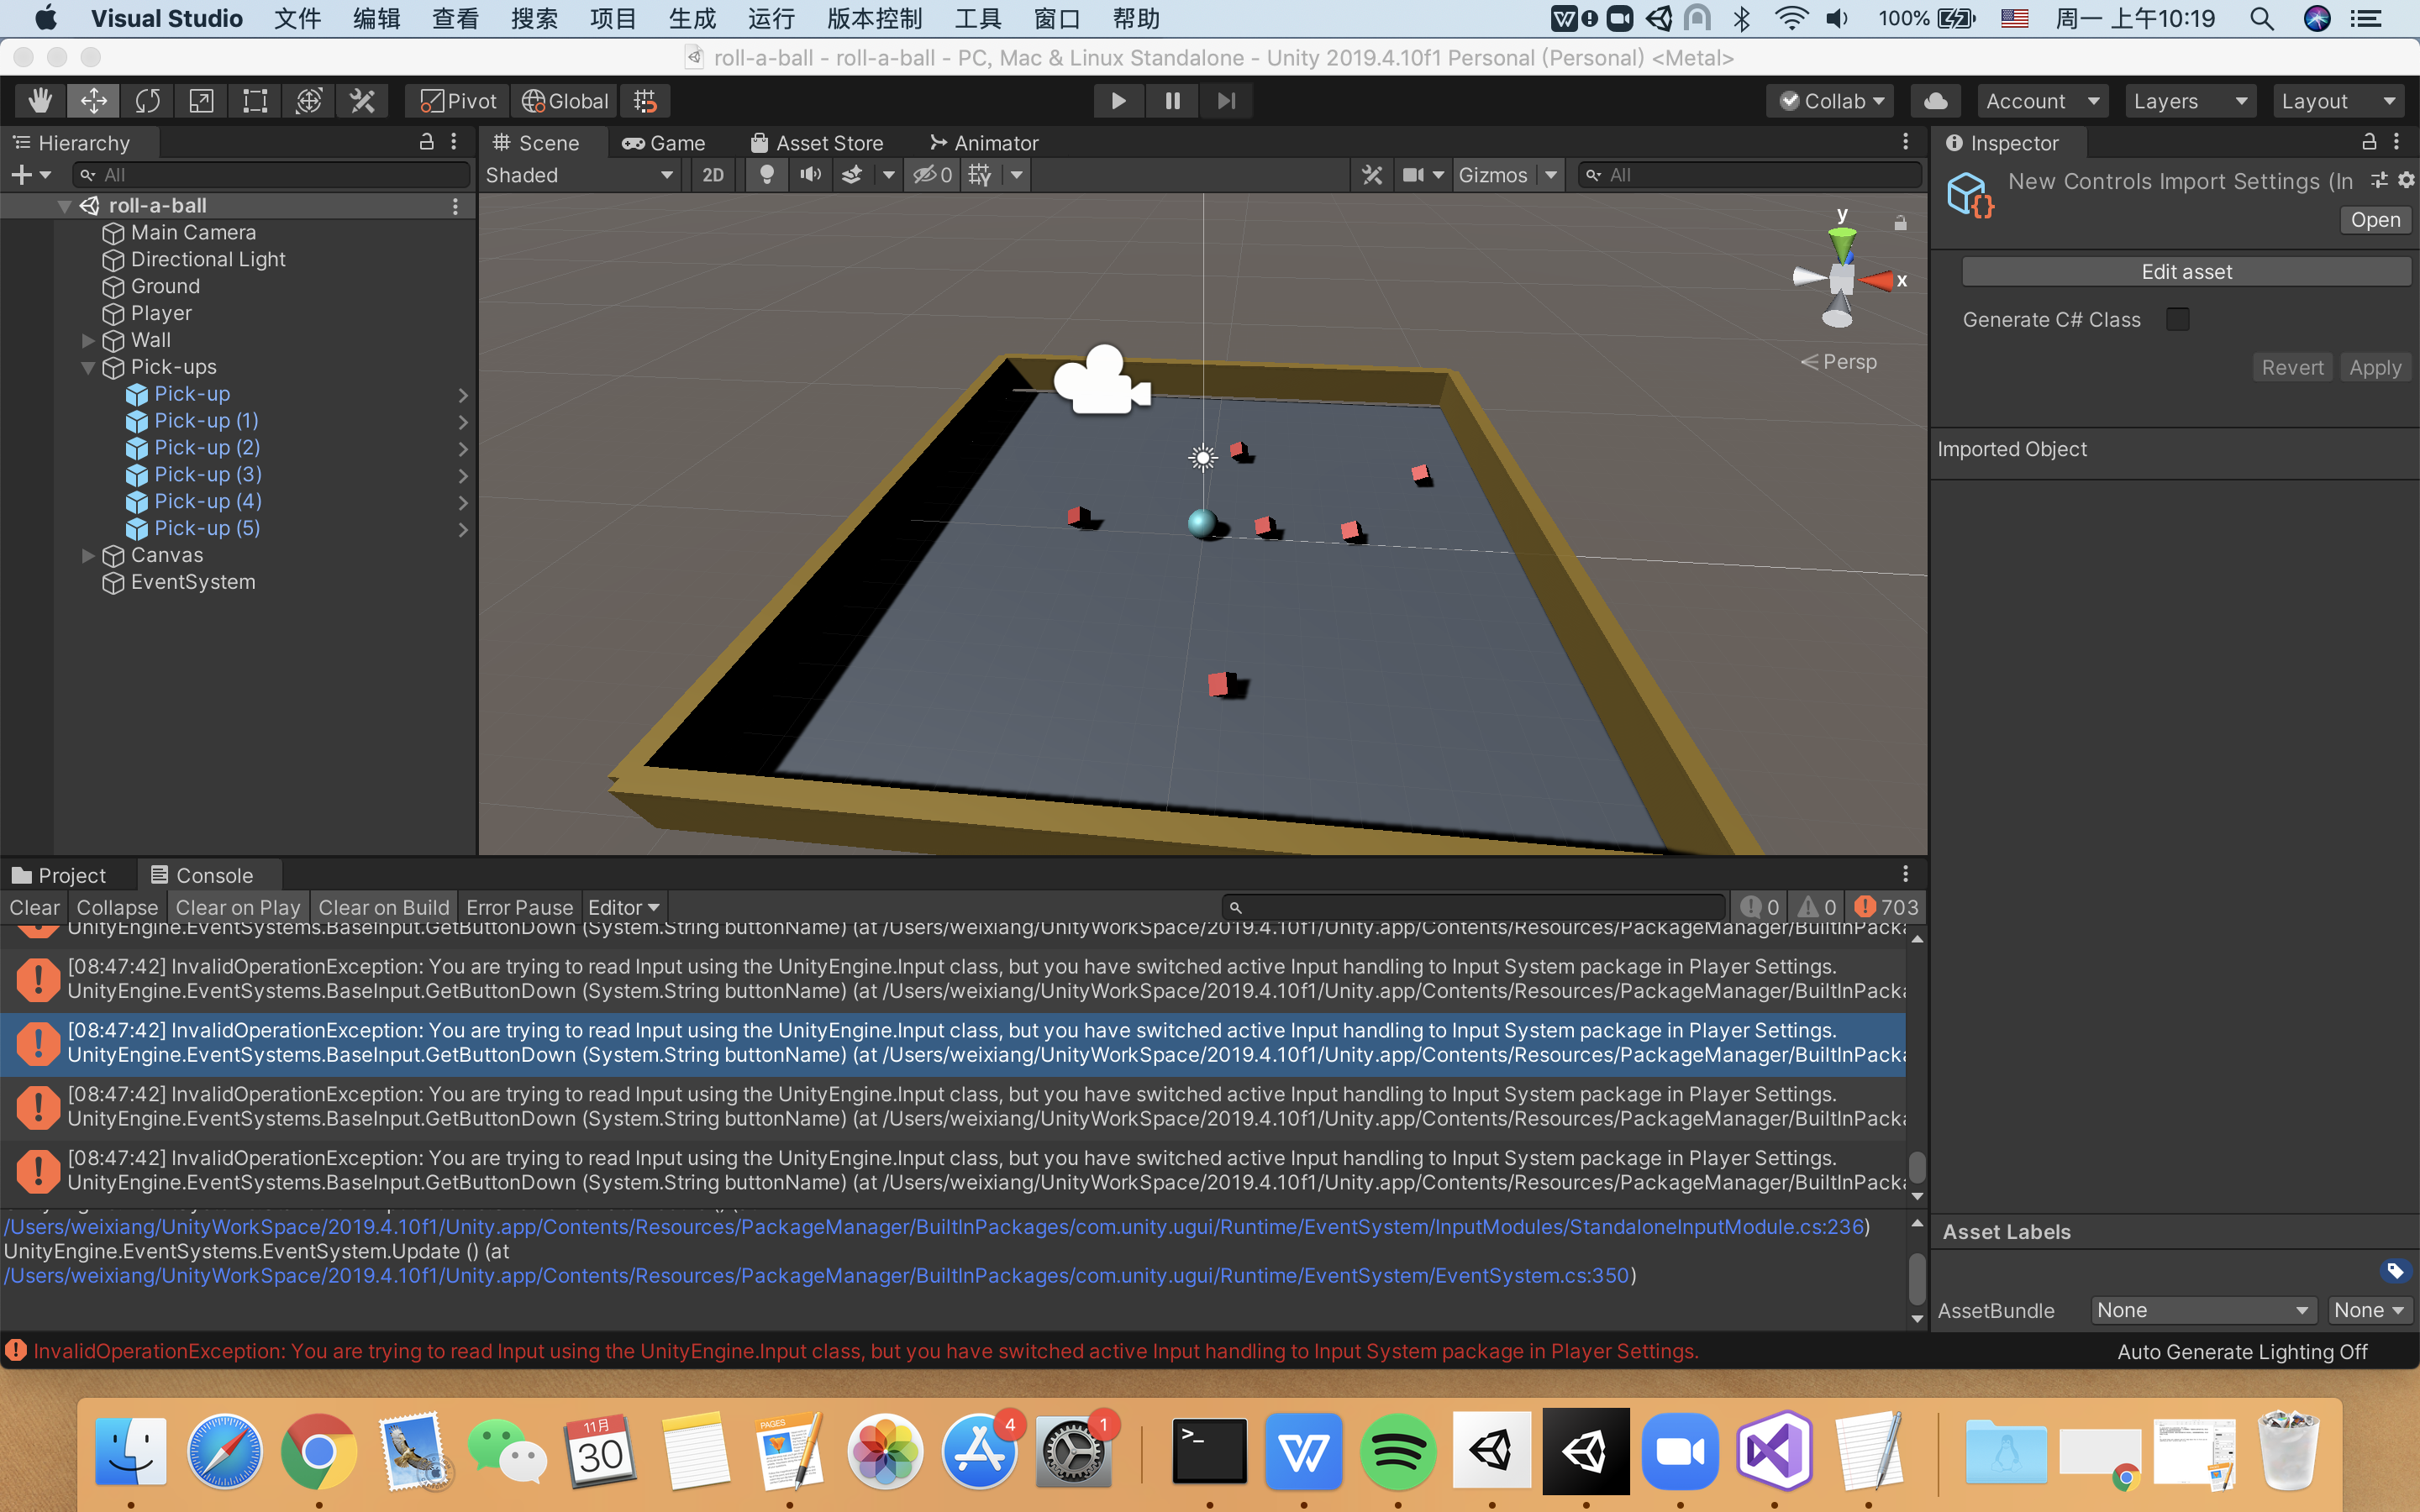Toggle scene effects icon
The image size is (2420, 1512).
point(852,175)
